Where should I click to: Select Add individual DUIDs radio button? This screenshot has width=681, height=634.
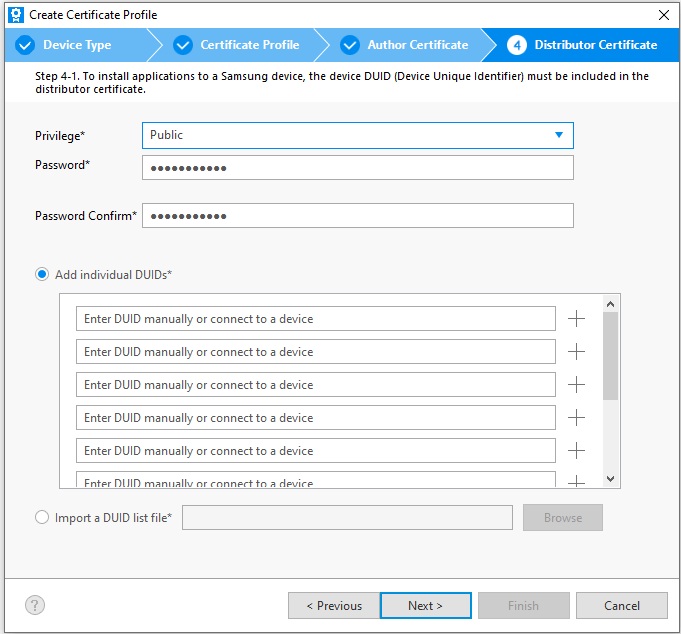[x=42, y=274]
